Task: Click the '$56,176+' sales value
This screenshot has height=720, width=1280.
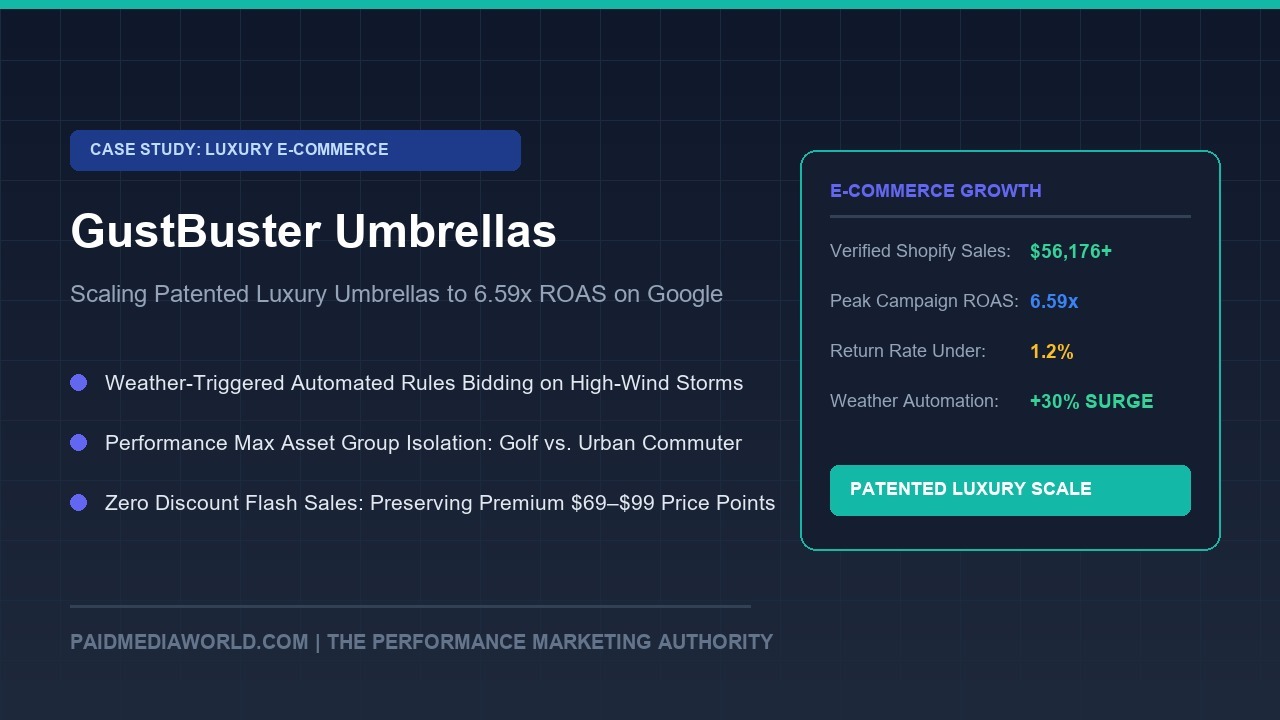Action: click(1071, 251)
